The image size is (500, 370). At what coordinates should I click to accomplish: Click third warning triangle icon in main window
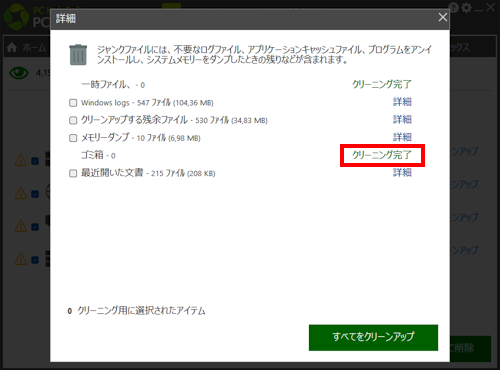(x=21, y=226)
